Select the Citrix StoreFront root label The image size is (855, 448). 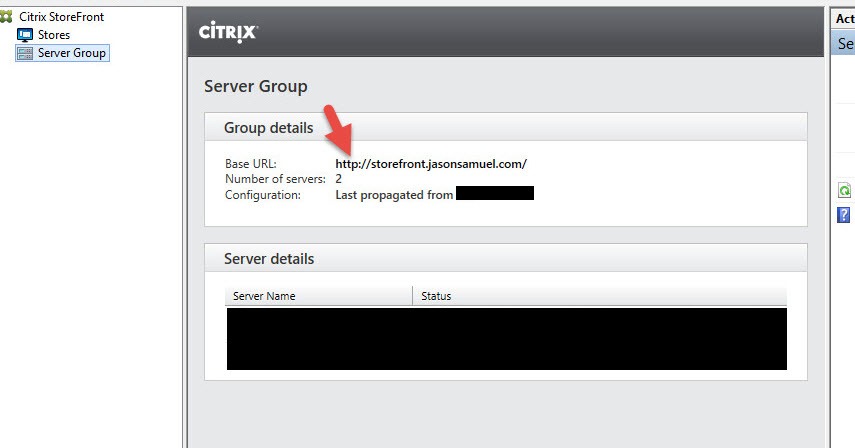coord(61,17)
